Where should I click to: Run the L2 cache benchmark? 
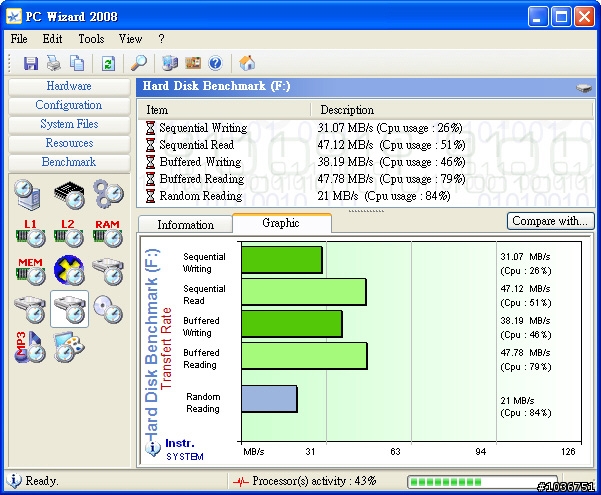pyautogui.click(x=69, y=233)
